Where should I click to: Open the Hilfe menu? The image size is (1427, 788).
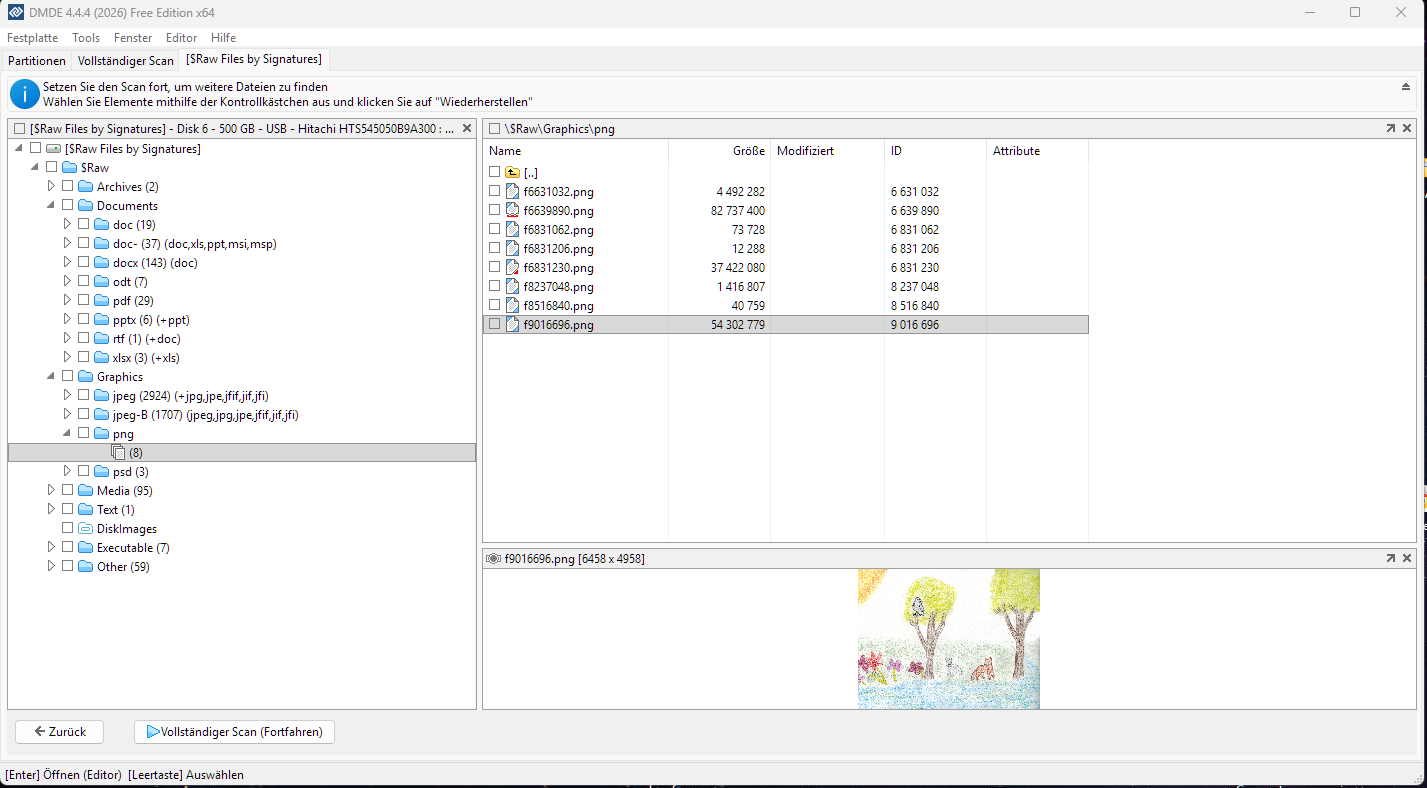click(223, 37)
